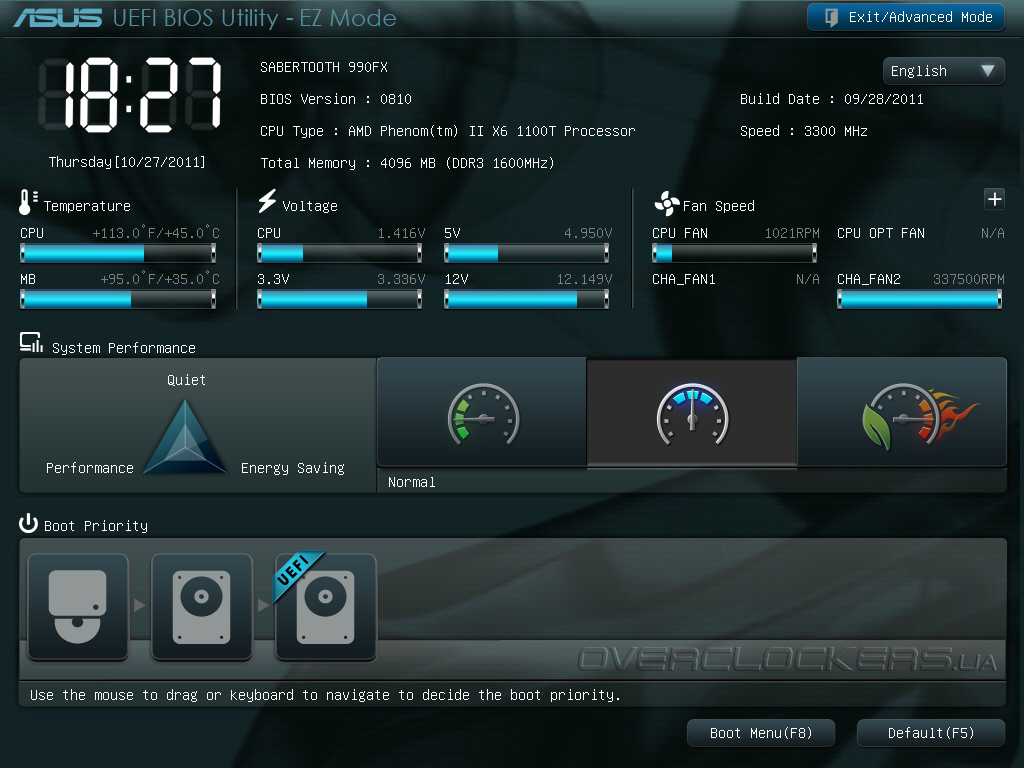This screenshot has width=1024, height=768.
Task: Click the Speed : 3300 MHz text
Action: click(804, 131)
